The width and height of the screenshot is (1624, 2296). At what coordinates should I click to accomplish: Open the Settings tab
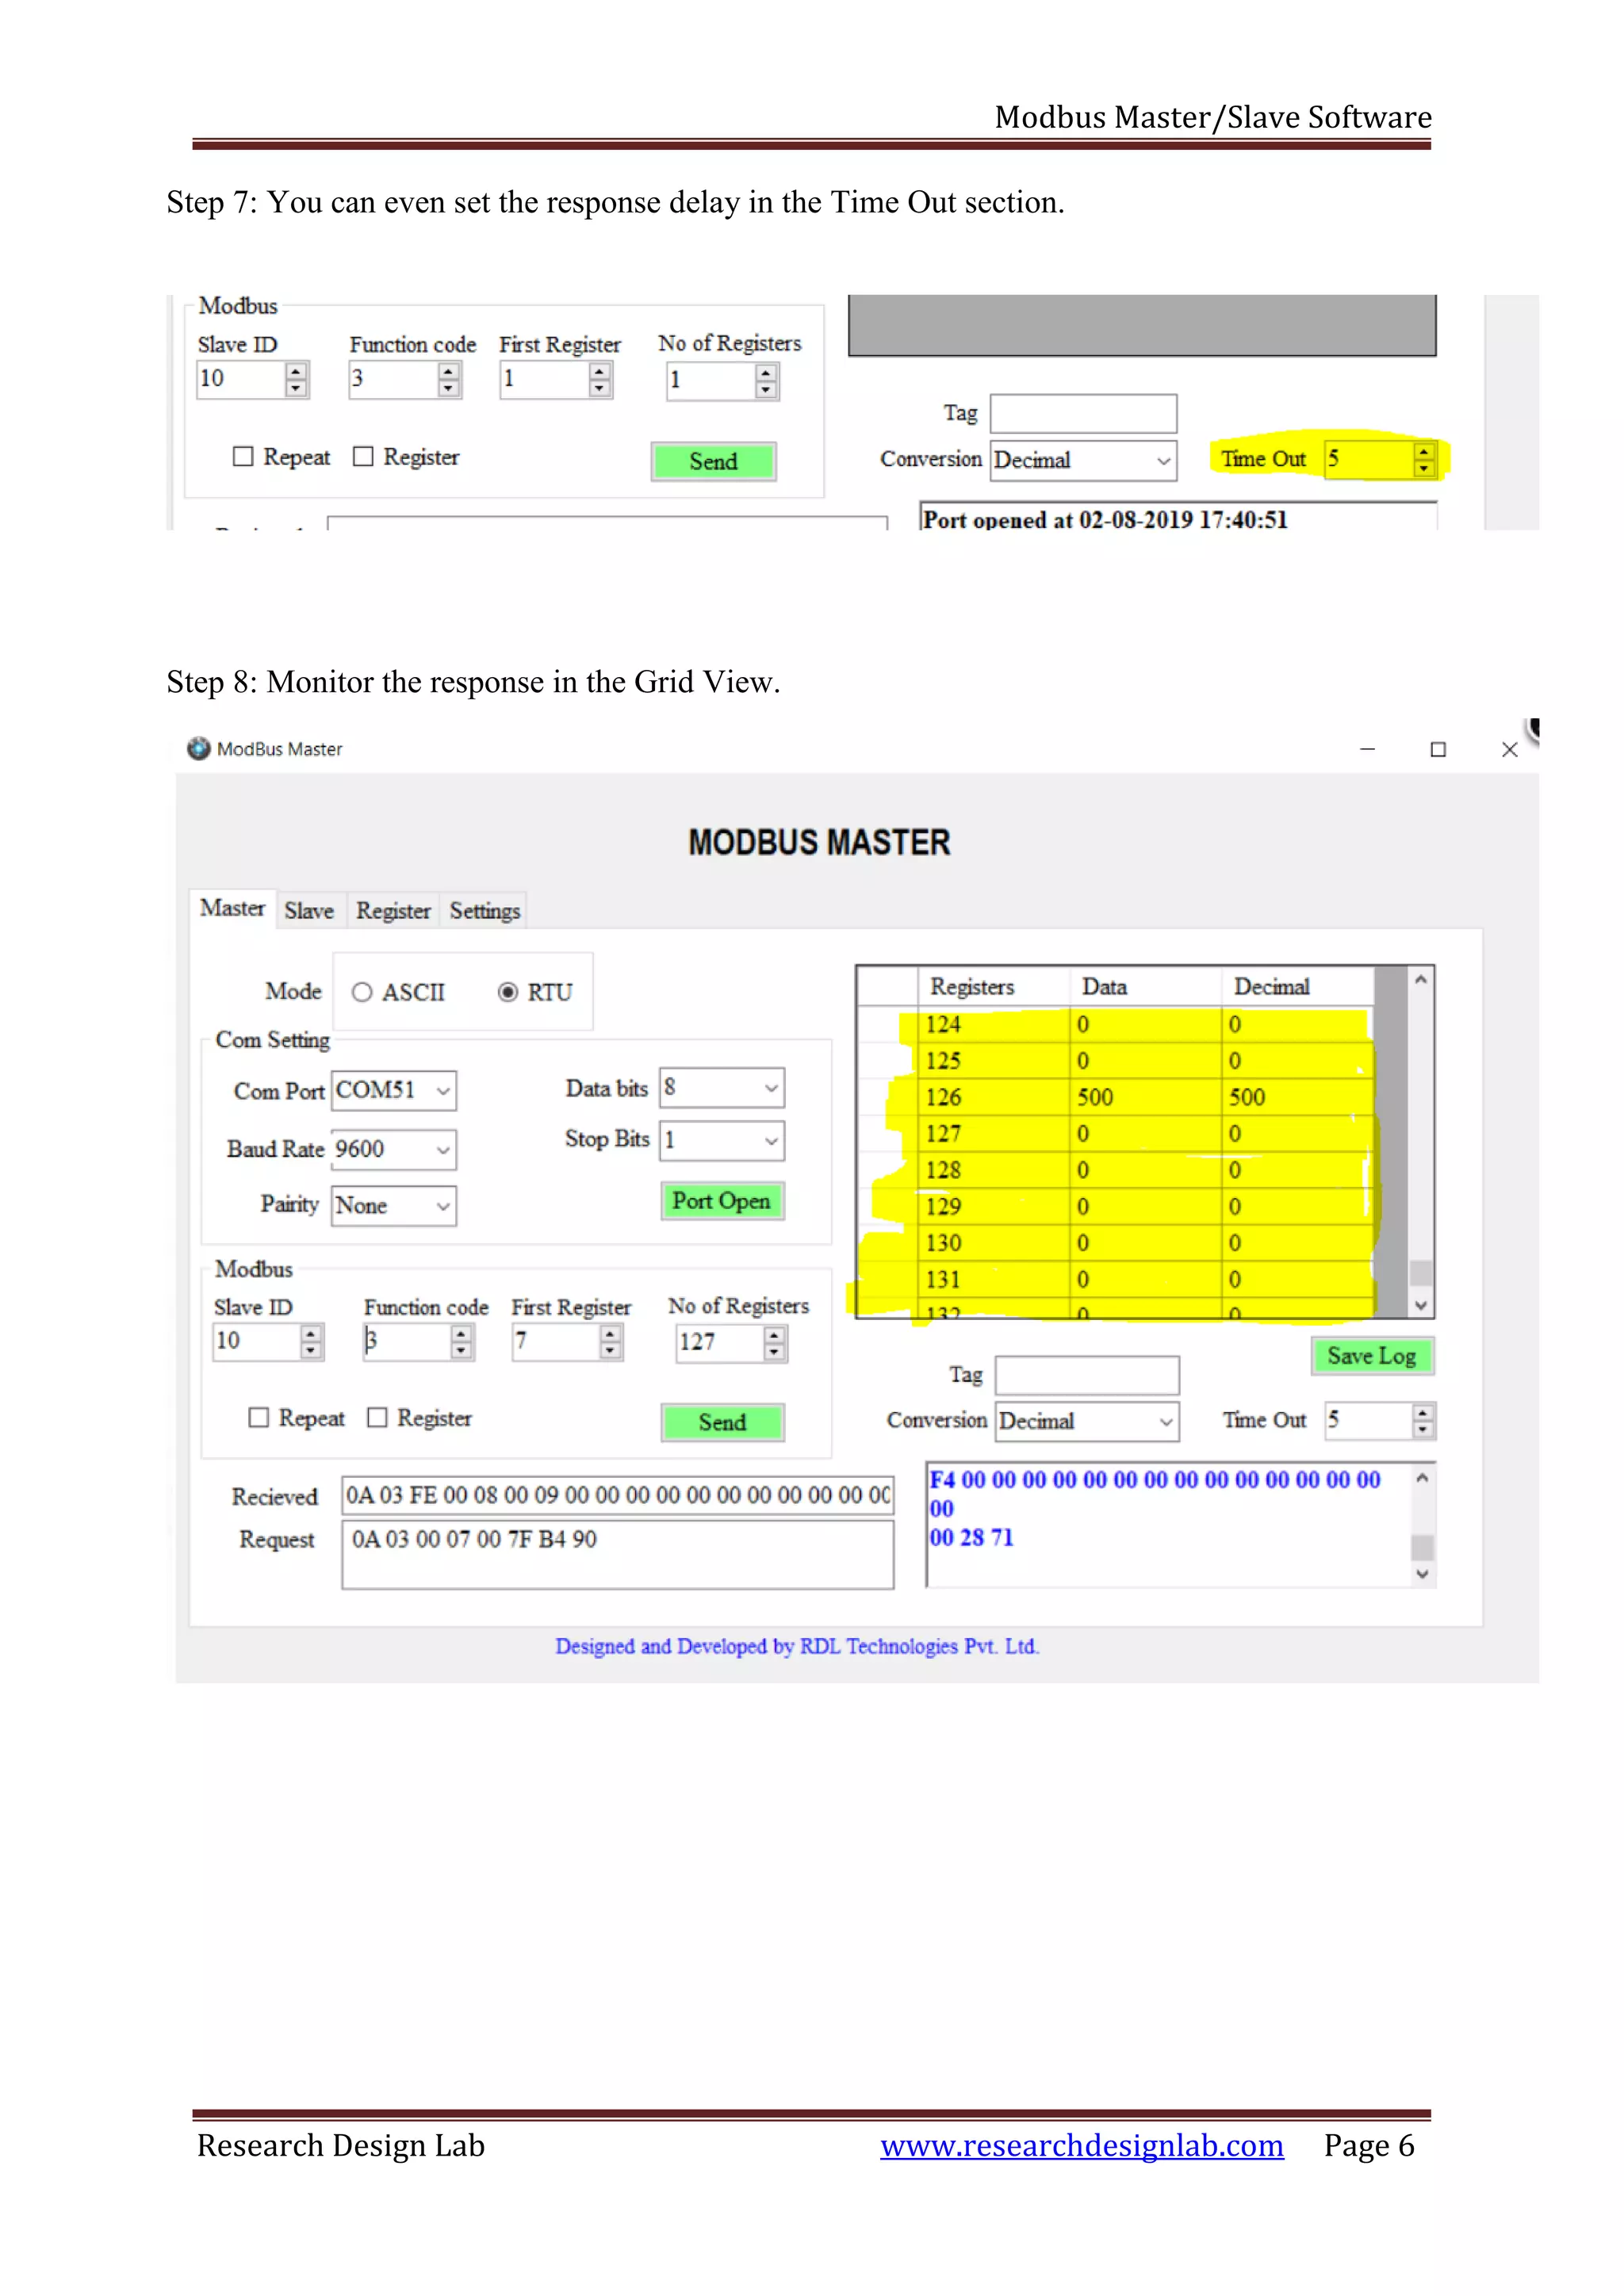(x=485, y=910)
